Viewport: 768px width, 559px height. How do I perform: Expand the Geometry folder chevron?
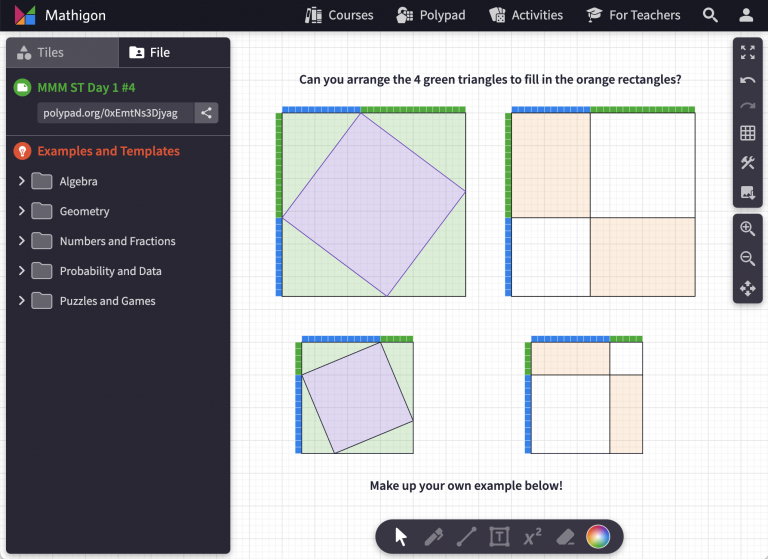(21, 211)
